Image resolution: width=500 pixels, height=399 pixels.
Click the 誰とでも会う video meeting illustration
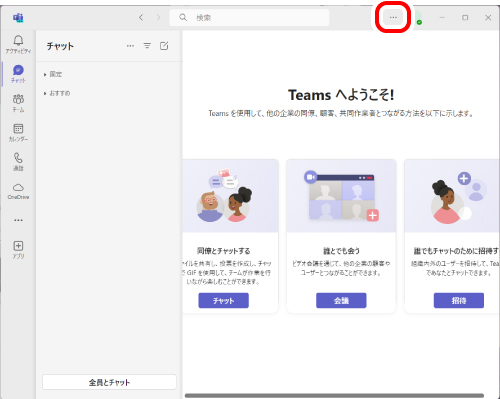341,196
